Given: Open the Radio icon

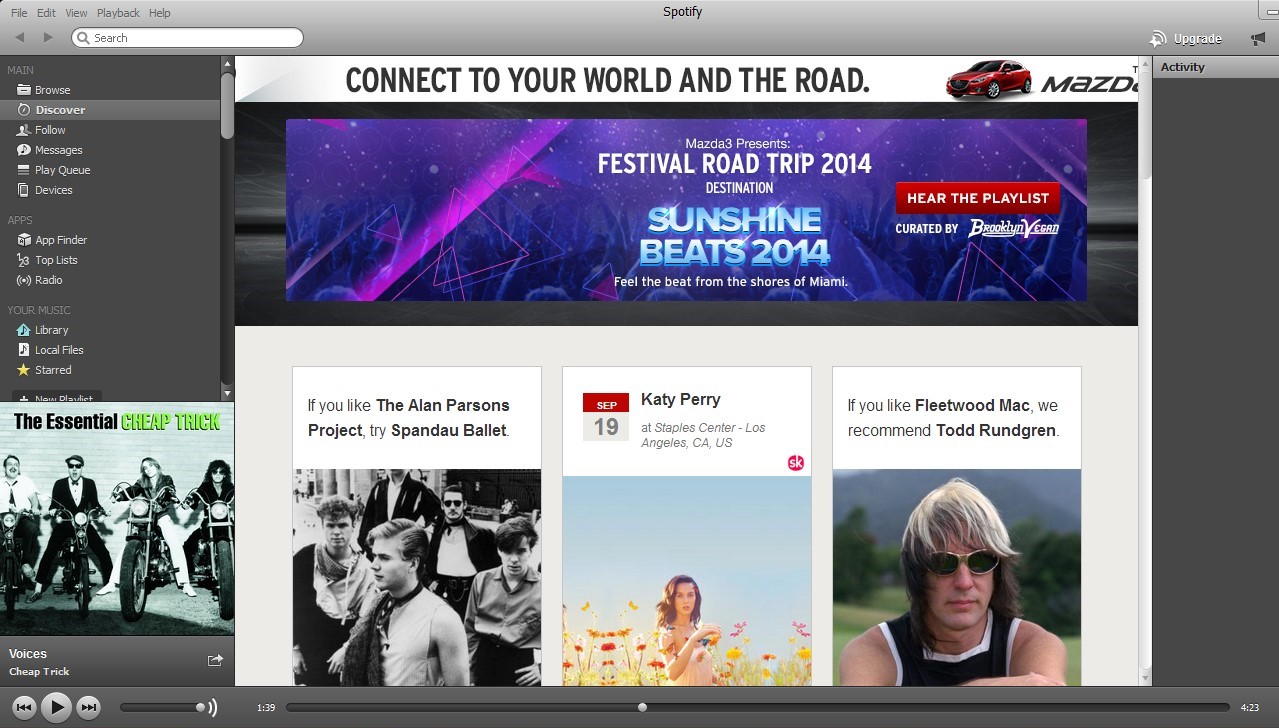Looking at the screenshot, I should coord(24,280).
